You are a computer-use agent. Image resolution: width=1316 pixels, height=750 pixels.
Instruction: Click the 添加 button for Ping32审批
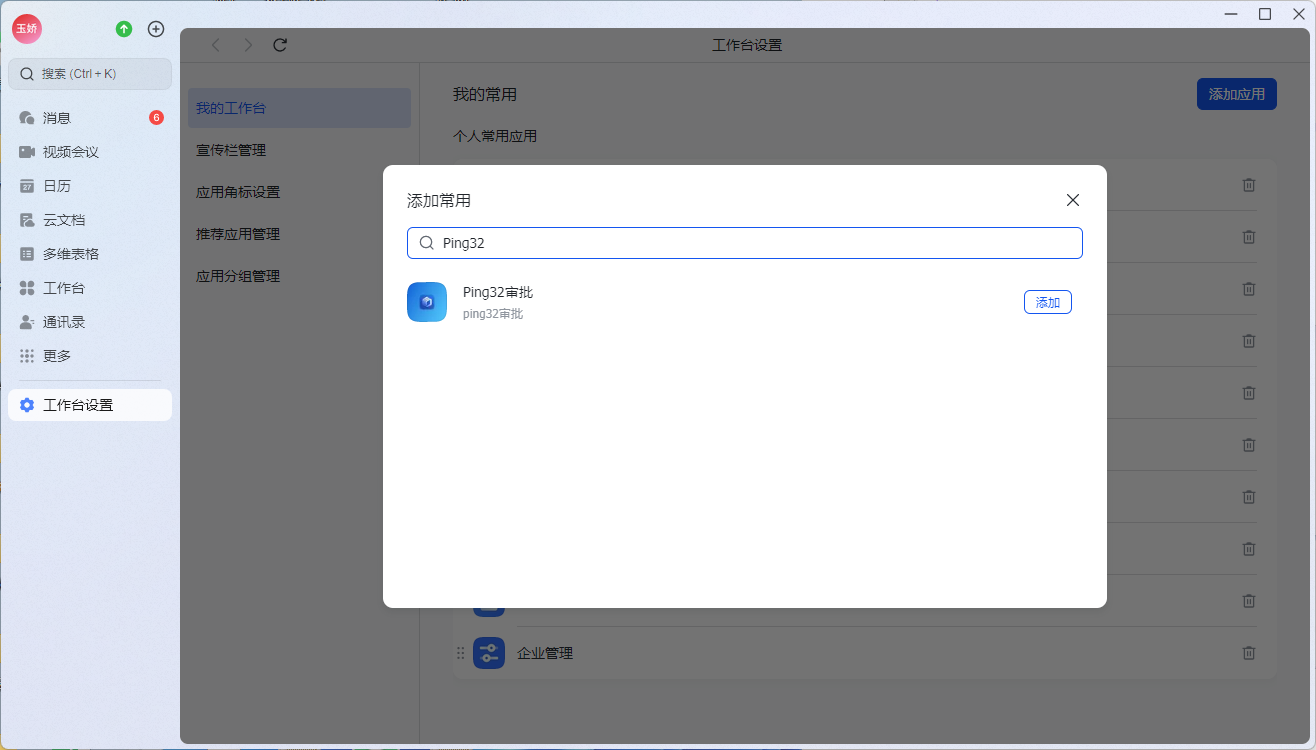pos(1047,302)
